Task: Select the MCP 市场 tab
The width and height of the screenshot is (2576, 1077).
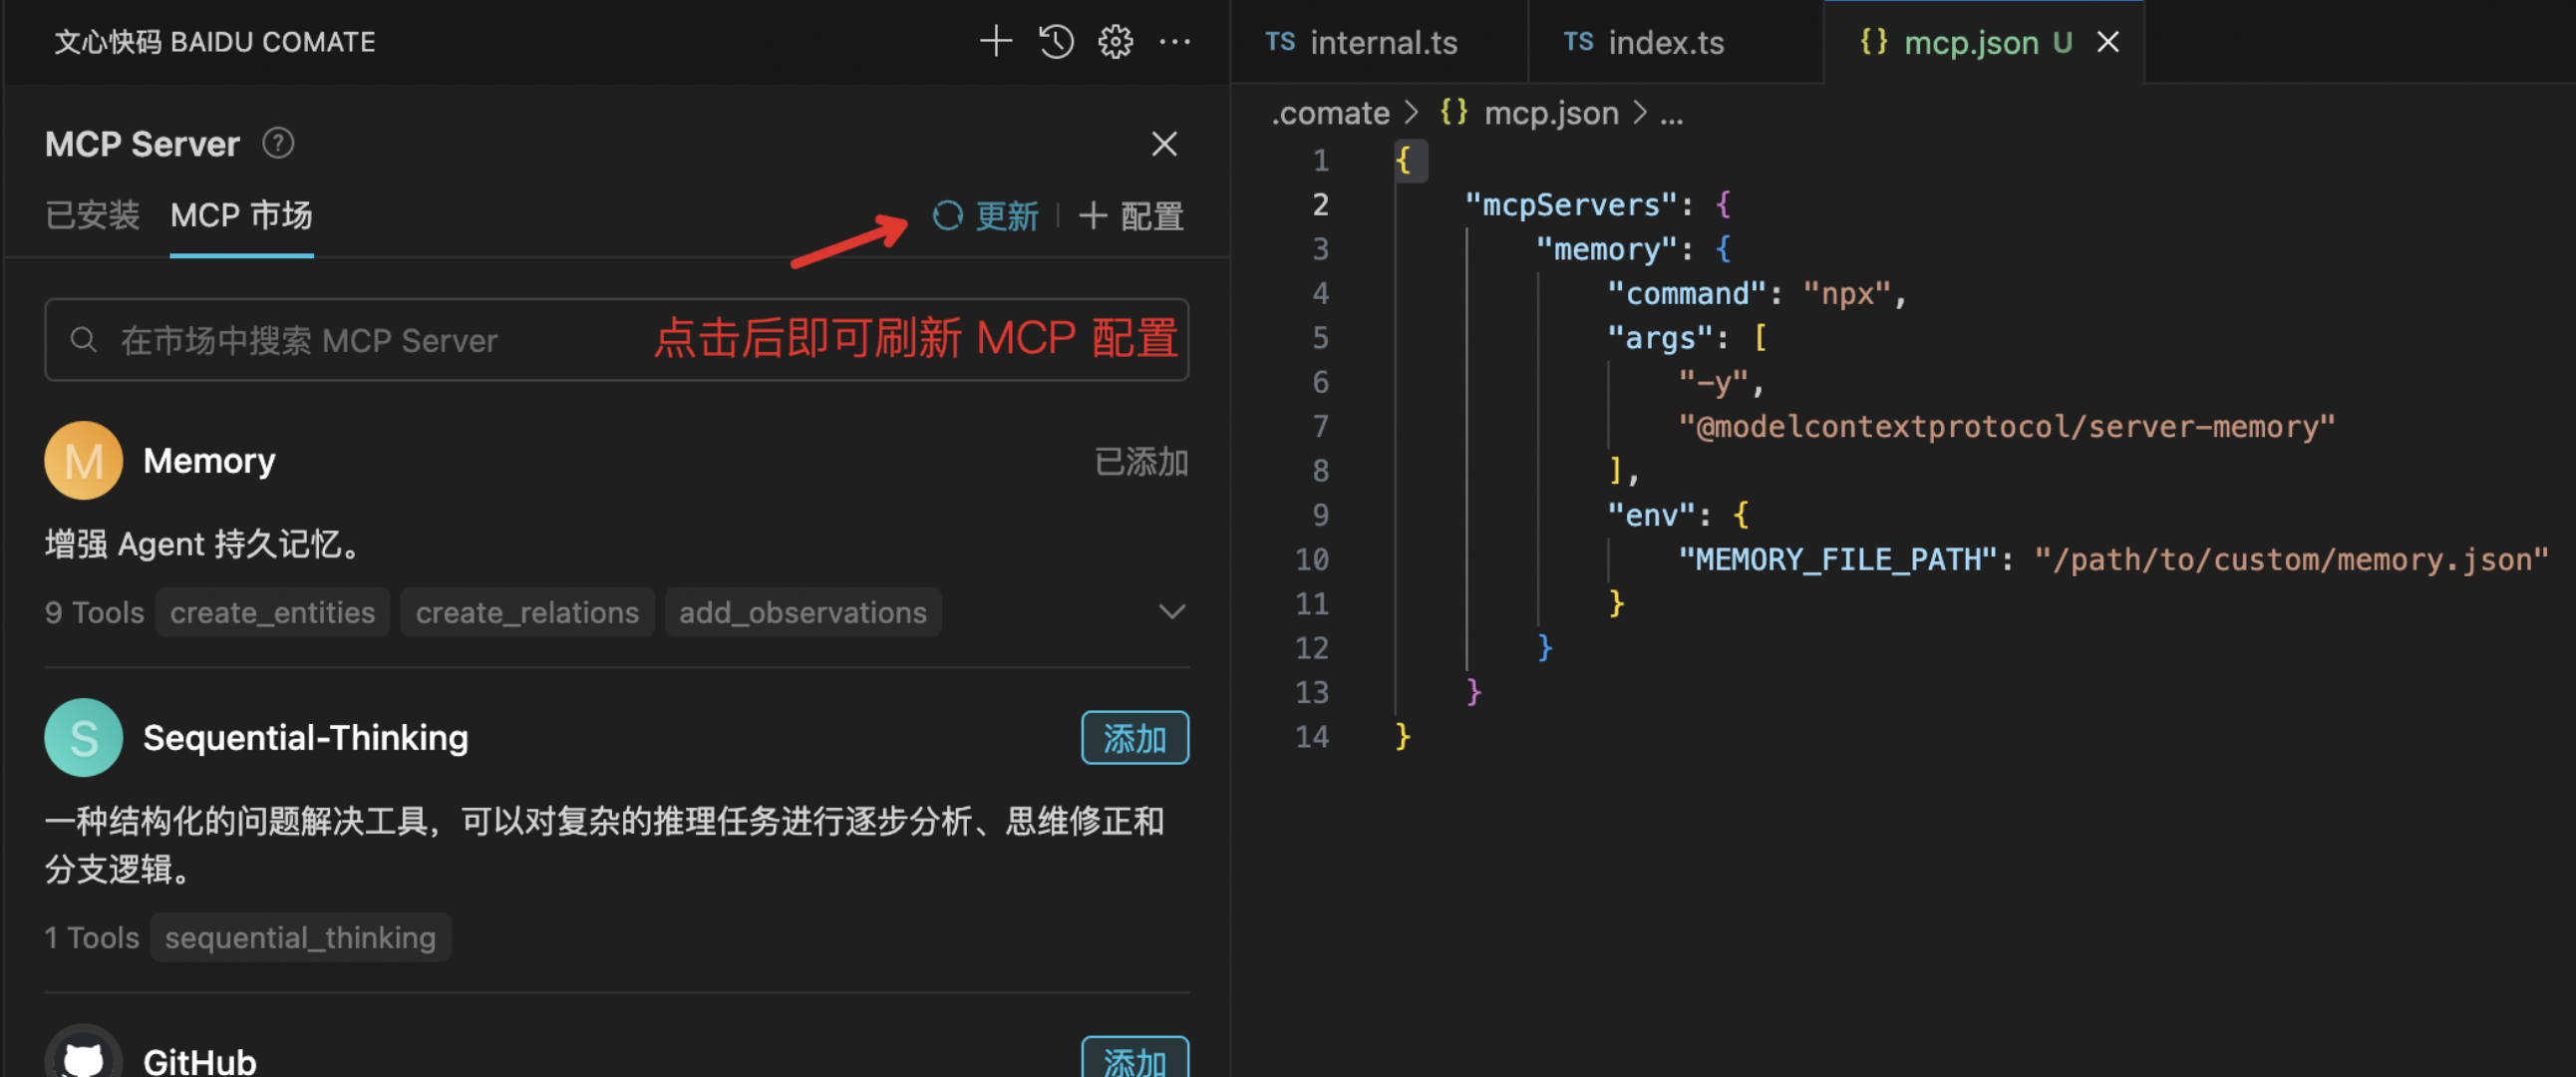Action: tap(241, 215)
